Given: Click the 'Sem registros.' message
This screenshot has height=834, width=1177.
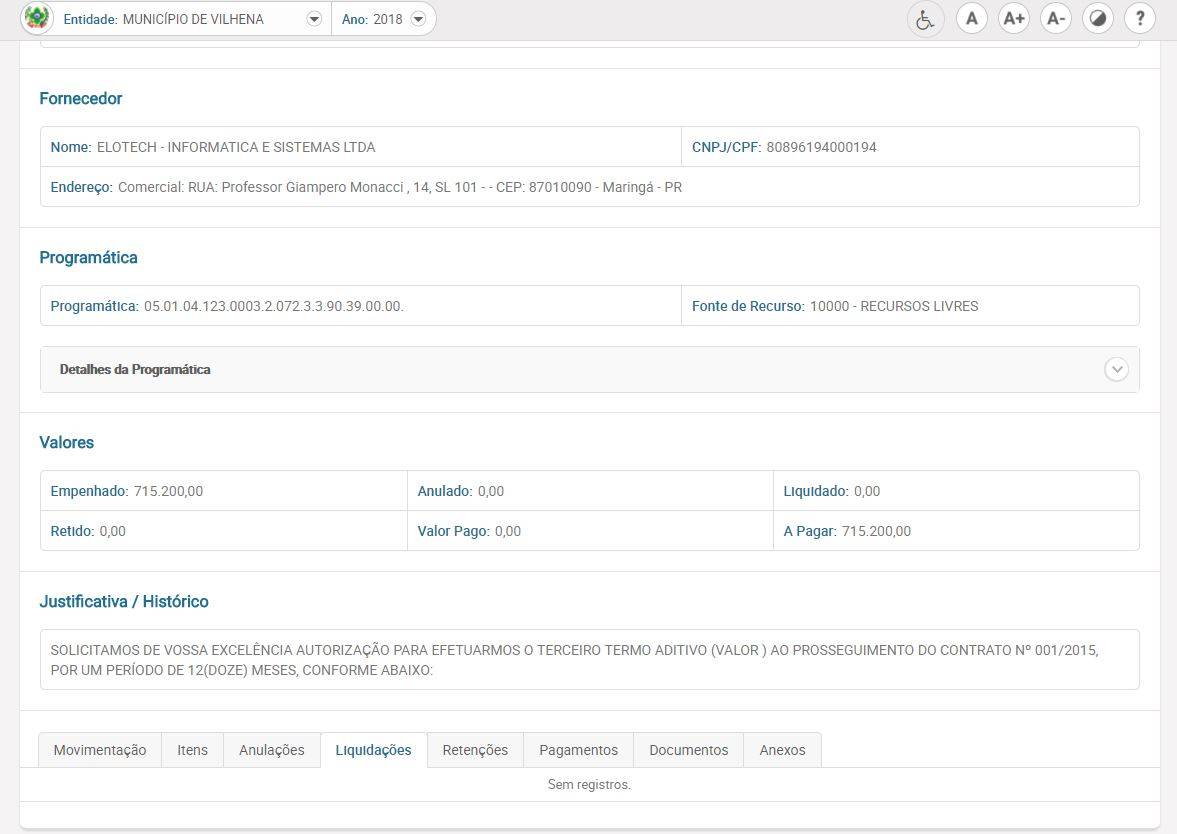Looking at the screenshot, I should click(589, 784).
